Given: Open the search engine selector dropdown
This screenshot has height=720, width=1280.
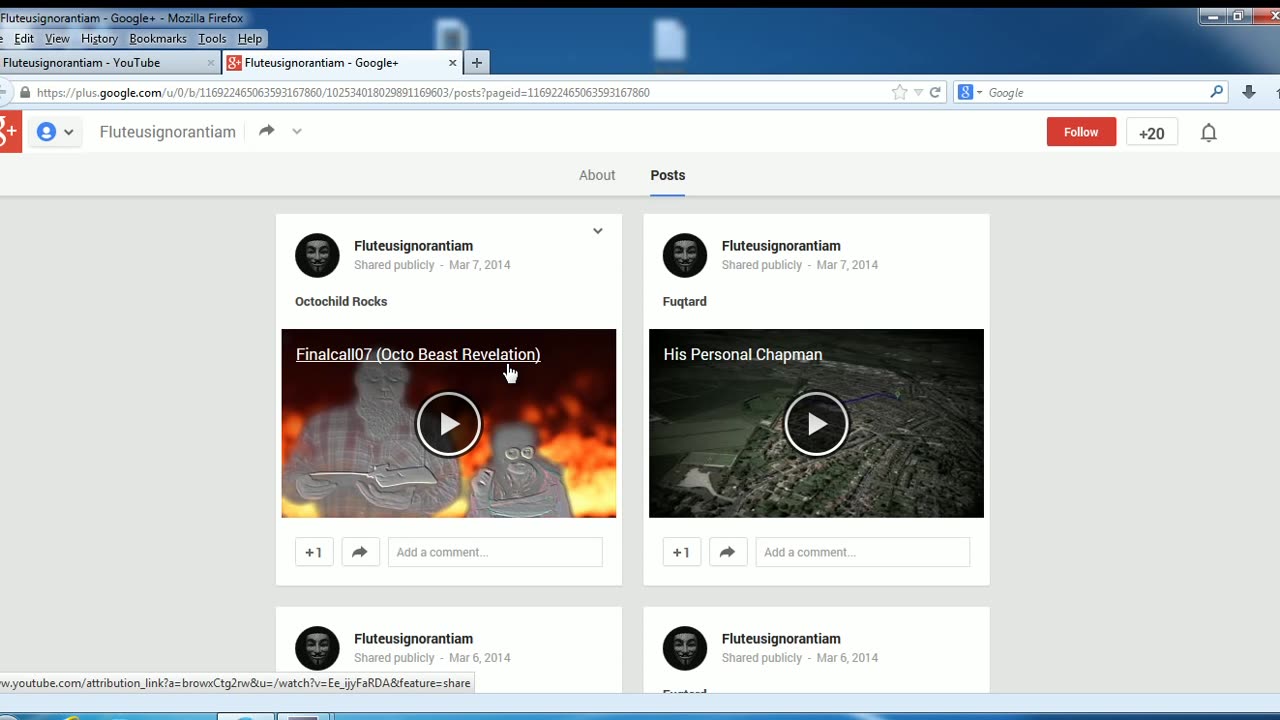Looking at the screenshot, I should (x=970, y=92).
